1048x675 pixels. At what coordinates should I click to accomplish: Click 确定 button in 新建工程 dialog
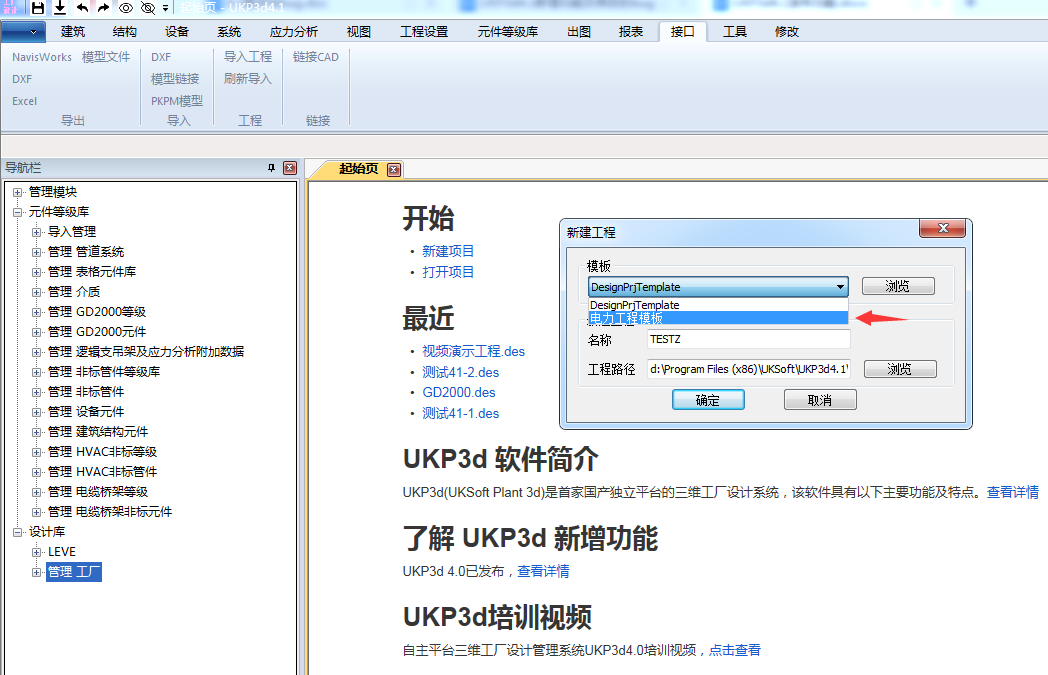click(x=708, y=400)
